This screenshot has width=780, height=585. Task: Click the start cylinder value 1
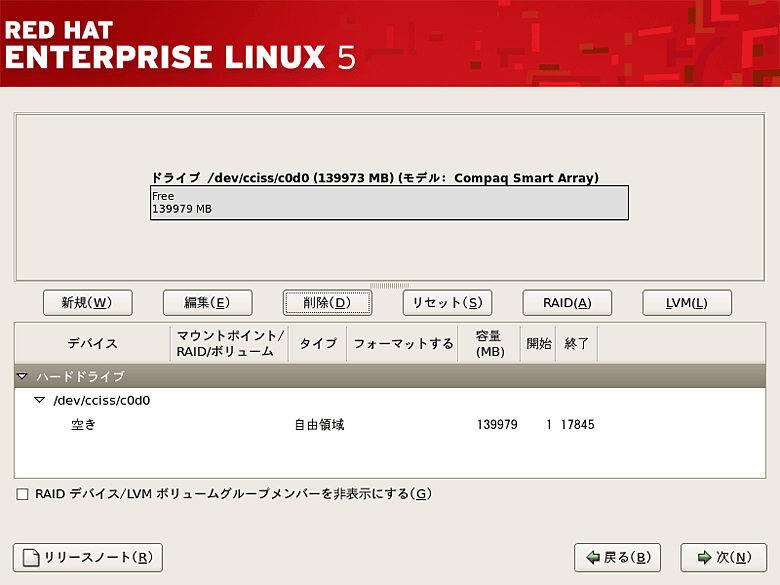pos(549,424)
